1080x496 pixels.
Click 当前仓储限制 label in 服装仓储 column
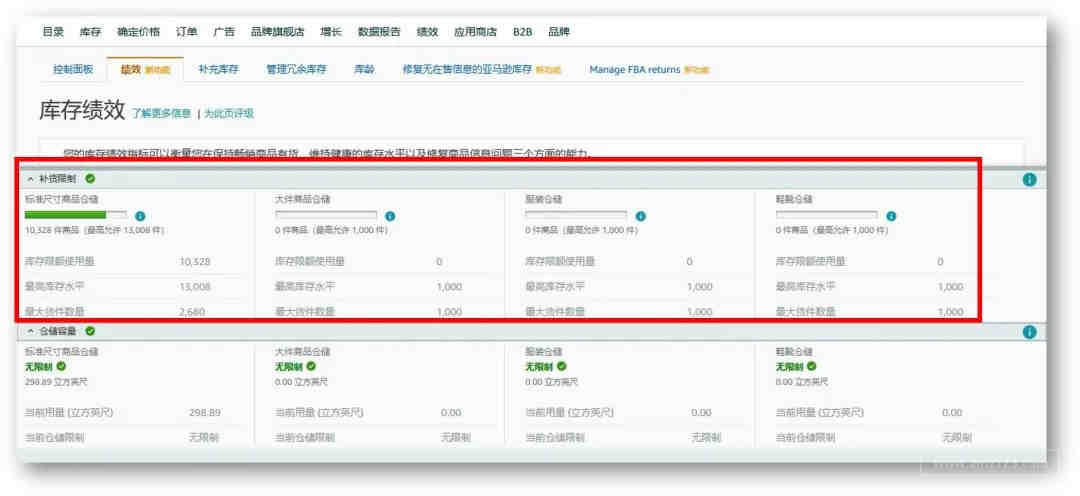(x=555, y=437)
